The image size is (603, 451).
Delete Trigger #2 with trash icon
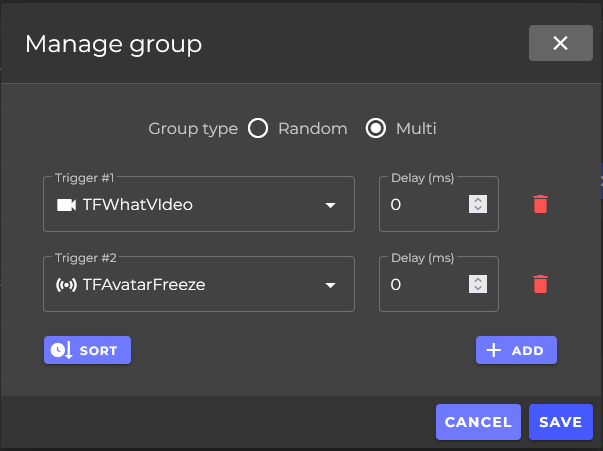click(540, 284)
